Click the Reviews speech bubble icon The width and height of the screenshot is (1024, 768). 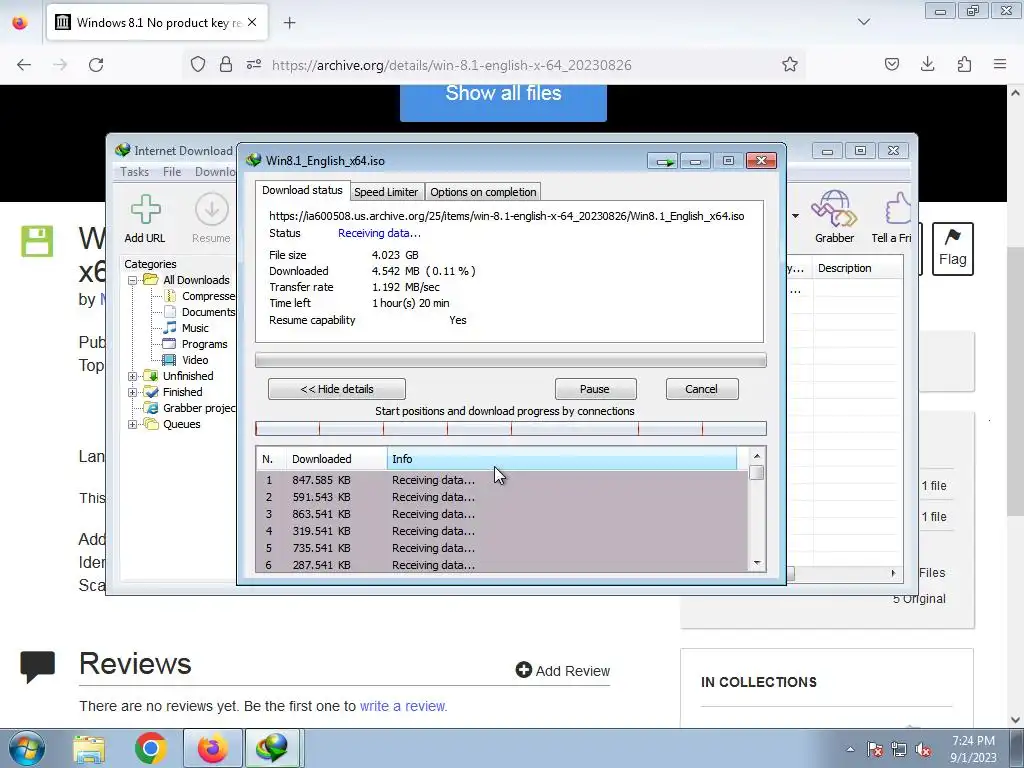[x=37, y=665]
